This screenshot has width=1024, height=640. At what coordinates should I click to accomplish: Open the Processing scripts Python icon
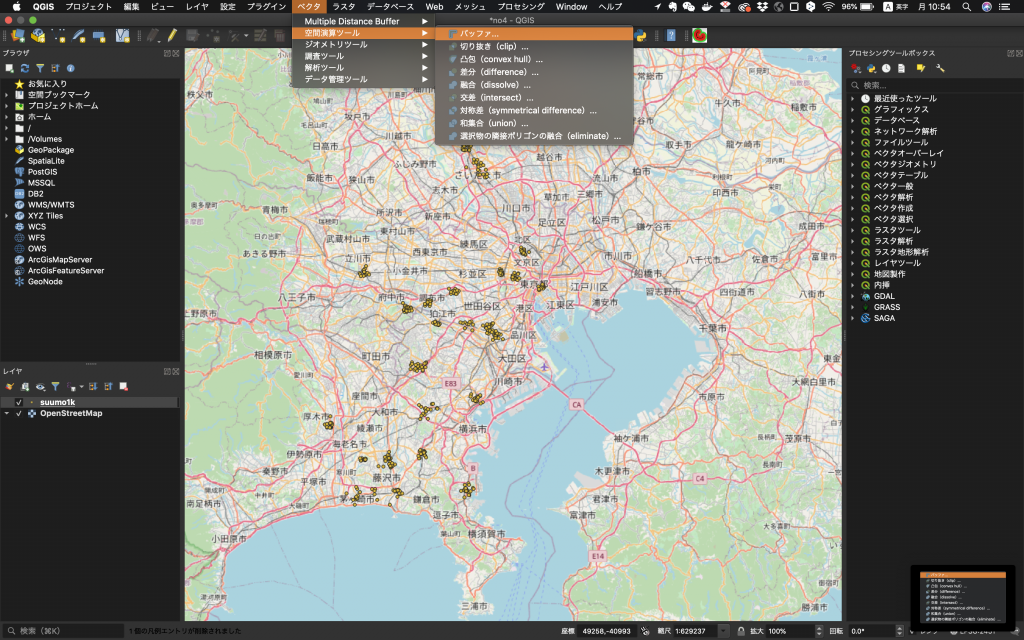[871, 68]
